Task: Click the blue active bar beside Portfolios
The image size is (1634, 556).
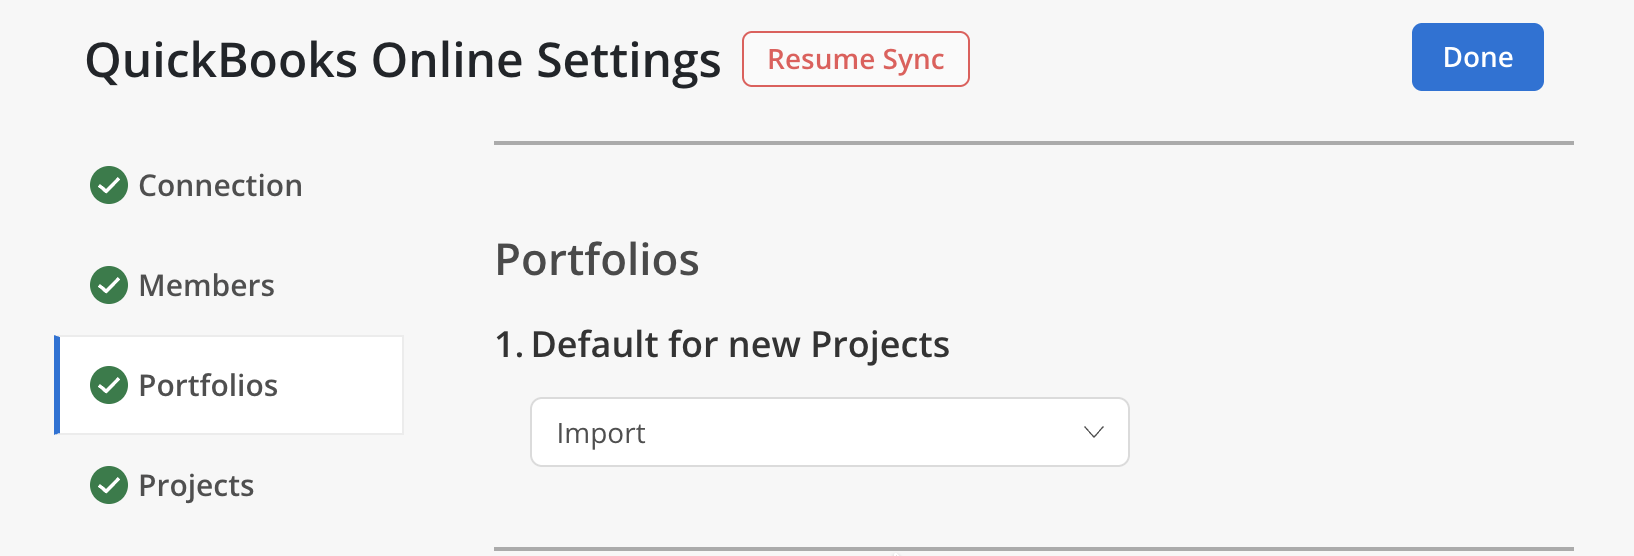Action: [57, 385]
